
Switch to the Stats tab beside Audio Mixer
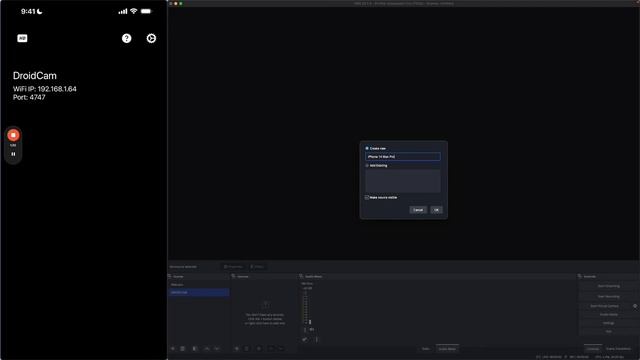tap(426, 349)
